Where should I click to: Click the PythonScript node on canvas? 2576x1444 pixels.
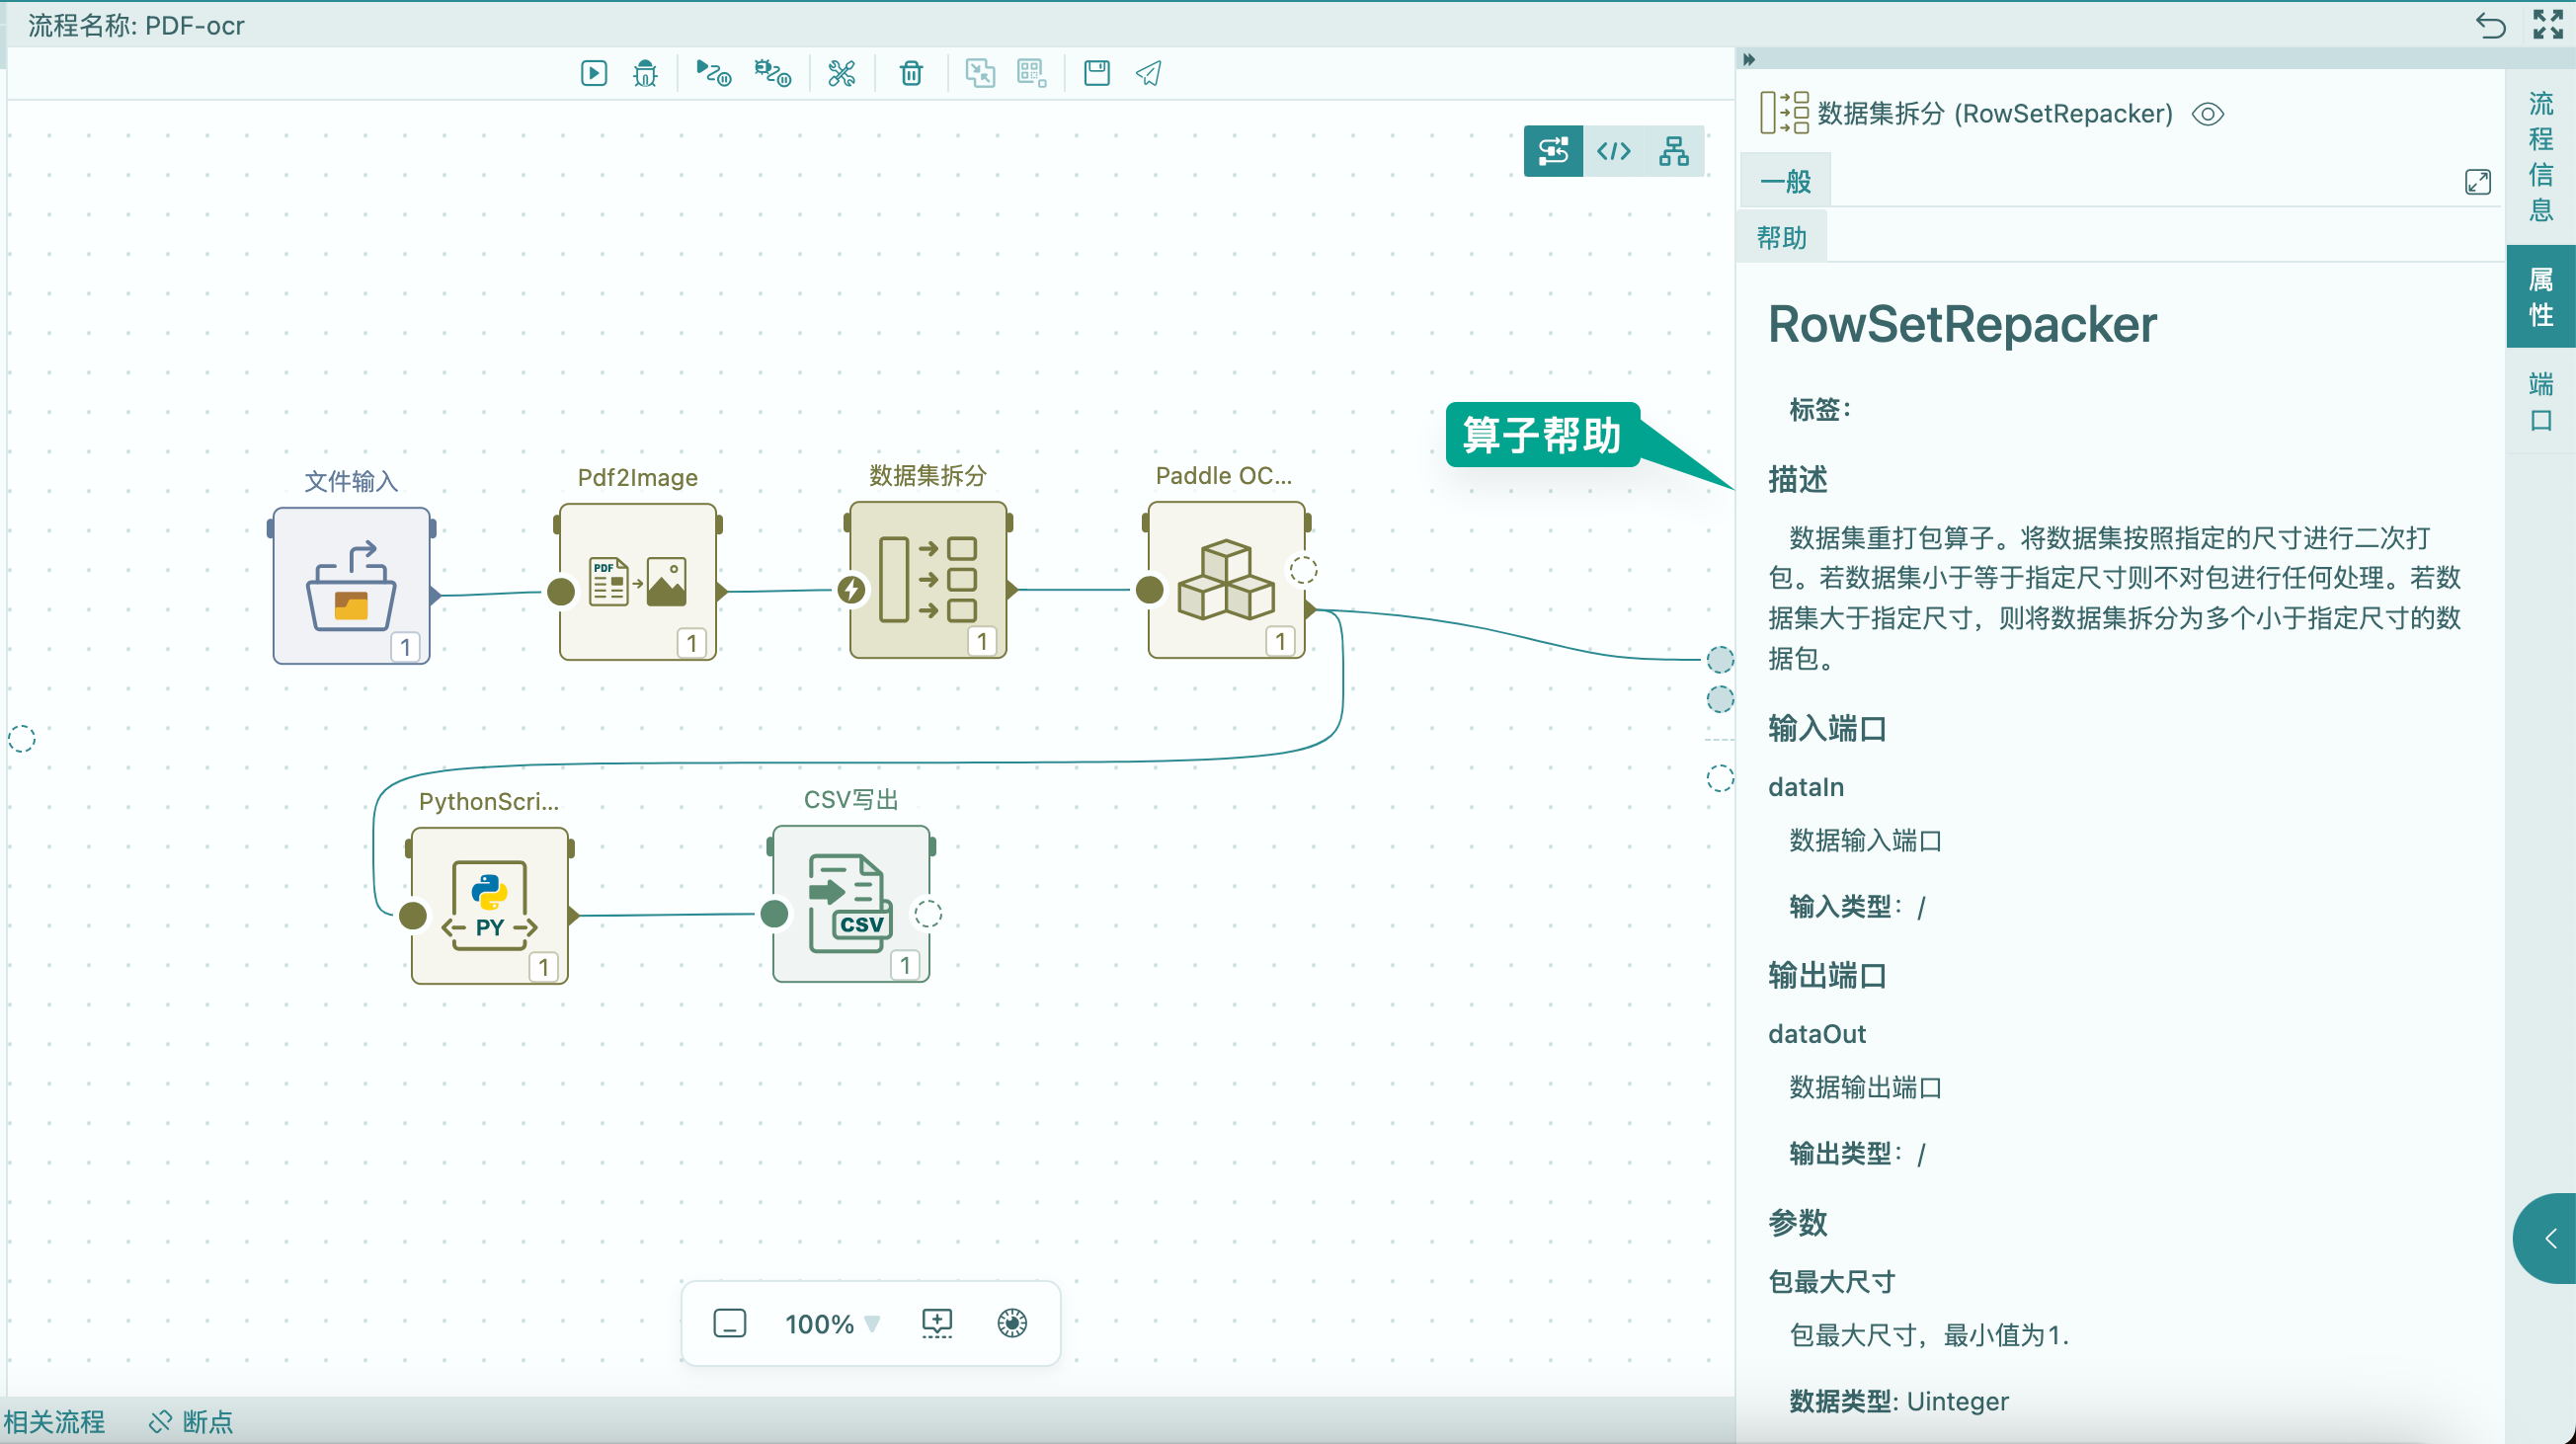[x=489, y=905]
